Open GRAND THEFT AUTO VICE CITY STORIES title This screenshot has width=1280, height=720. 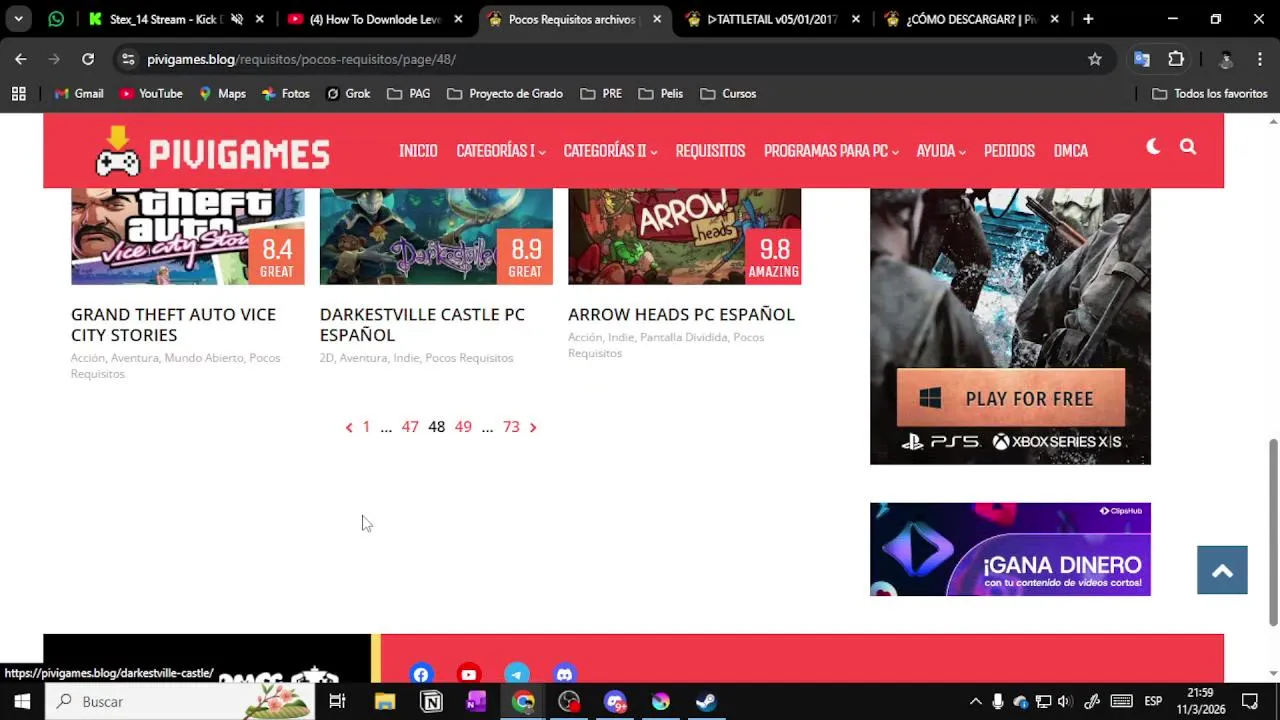coord(173,324)
